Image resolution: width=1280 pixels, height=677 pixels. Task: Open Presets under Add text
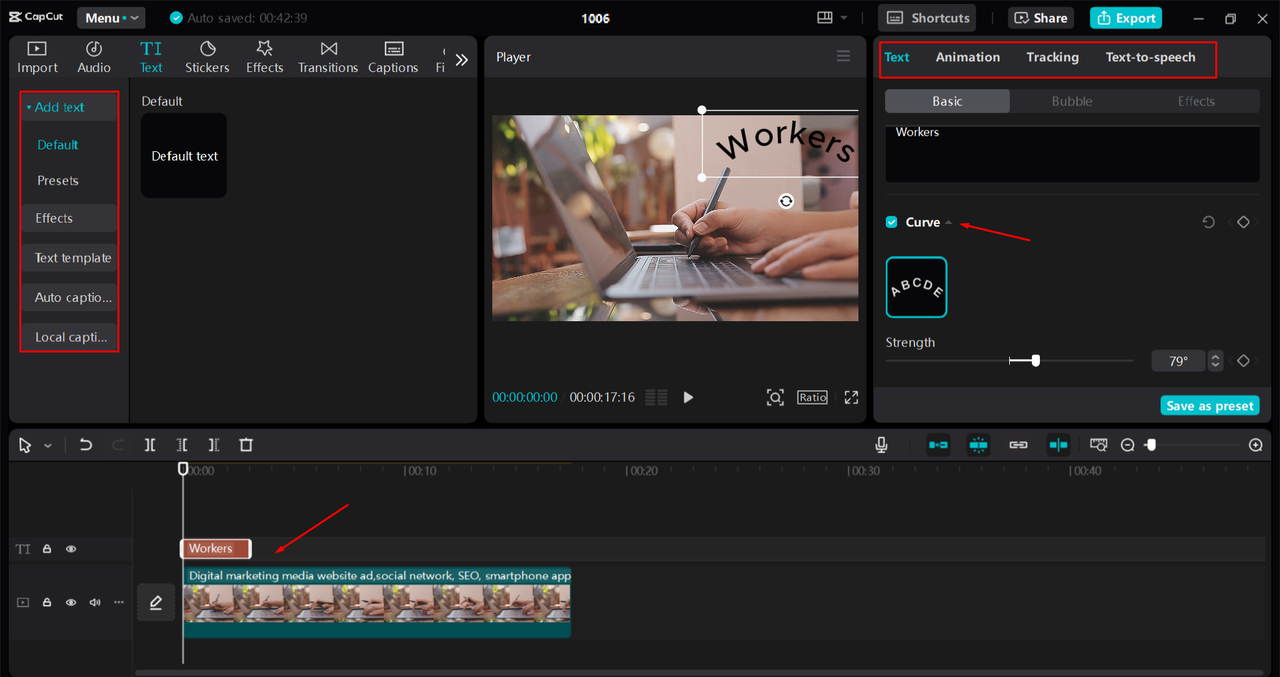[58, 181]
